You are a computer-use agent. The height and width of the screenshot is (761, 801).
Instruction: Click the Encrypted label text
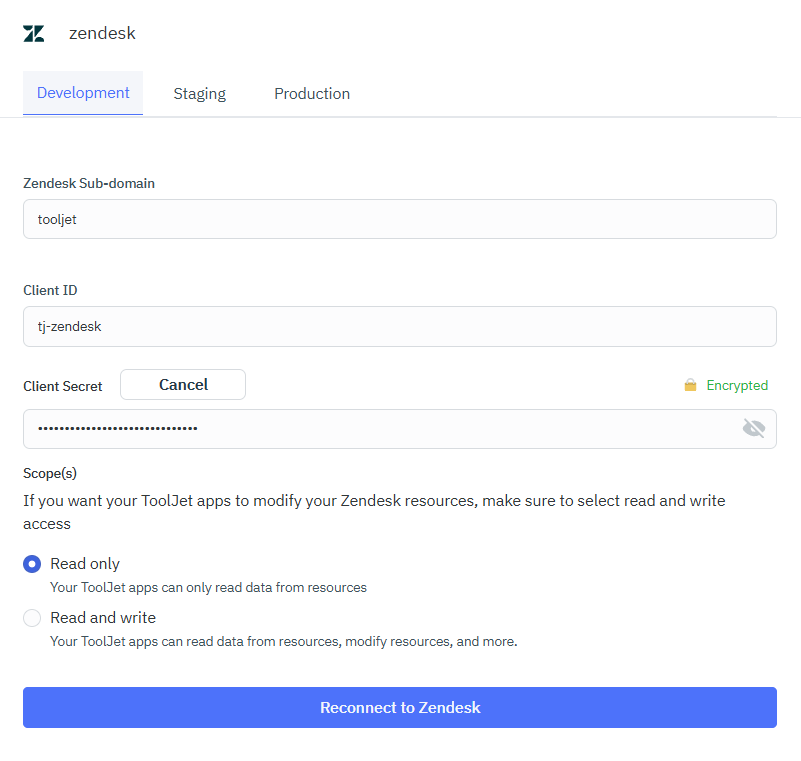click(737, 385)
